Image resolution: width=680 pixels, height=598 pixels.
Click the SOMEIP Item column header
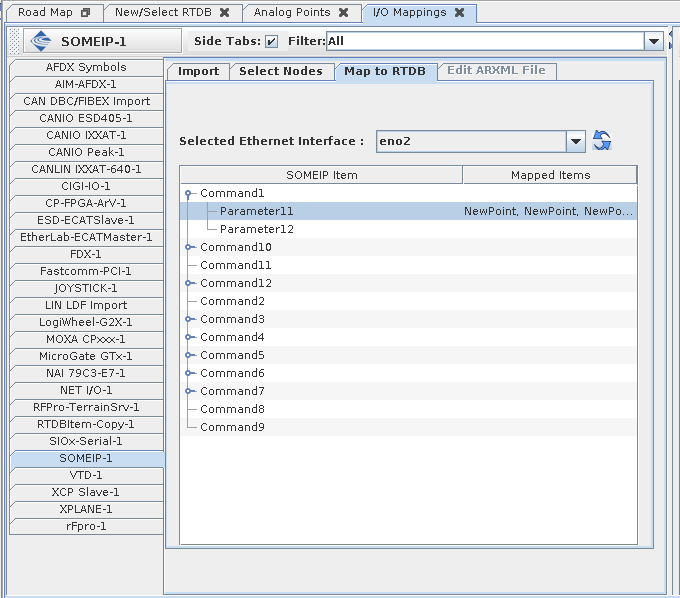(321, 175)
